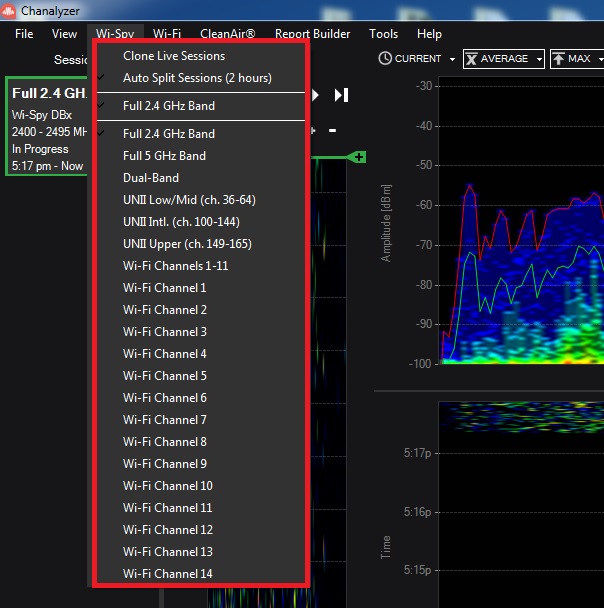Image resolution: width=604 pixels, height=608 pixels.
Task: Toggle Auto Split Sessions (2 hours)
Action: click(x=197, y=78)
